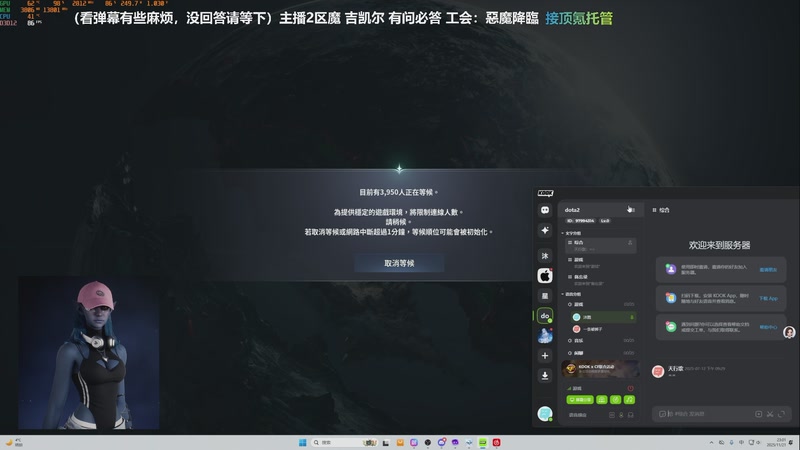
Task: Open the KOOK x CF activity banner
Action: click(601, 369)
